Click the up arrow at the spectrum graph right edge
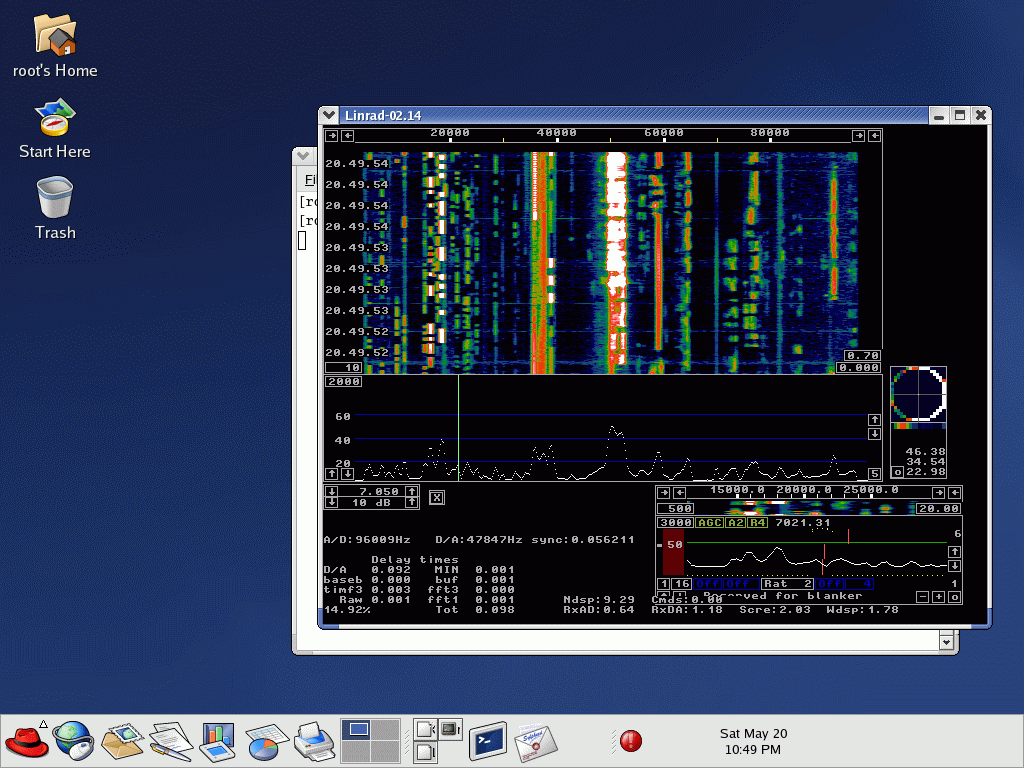 [x=874, y=419]
